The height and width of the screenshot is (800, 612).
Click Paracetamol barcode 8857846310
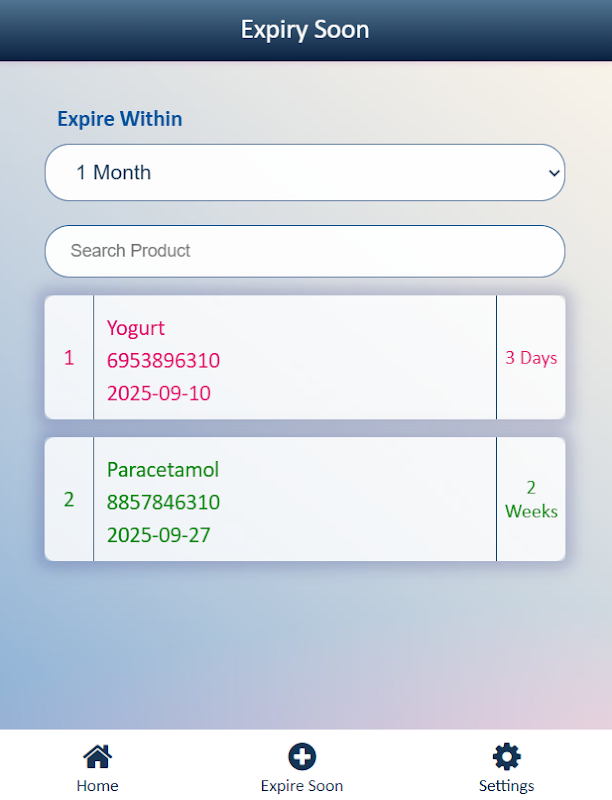tap(164, 502)
